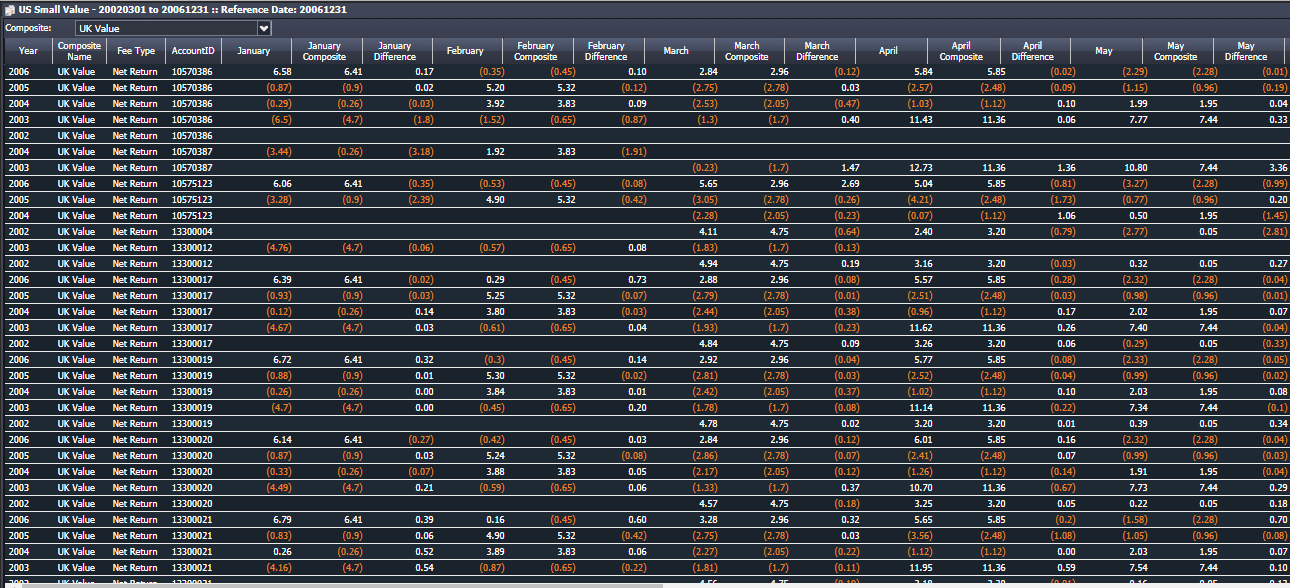
Task: Click the February Composite column header
Action: tap(538, 51)
